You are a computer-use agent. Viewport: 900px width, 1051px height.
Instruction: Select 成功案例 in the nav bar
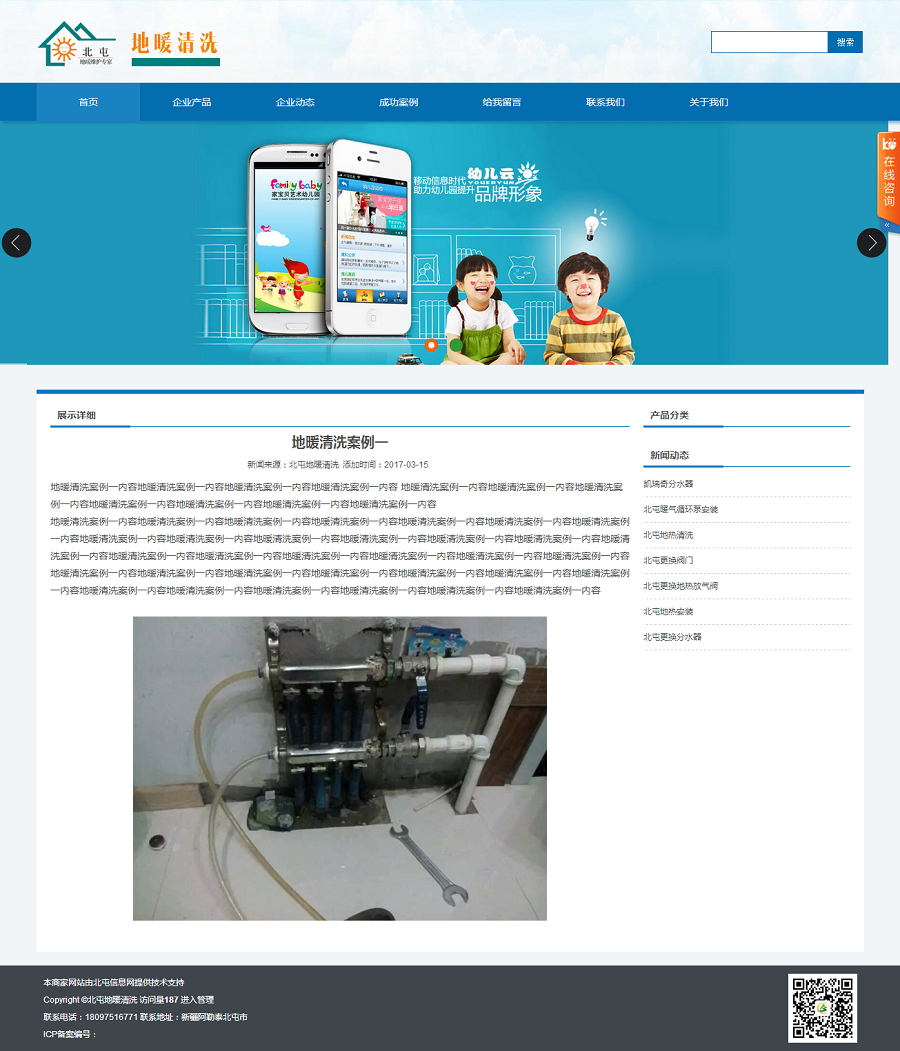(x=398, y=102)
